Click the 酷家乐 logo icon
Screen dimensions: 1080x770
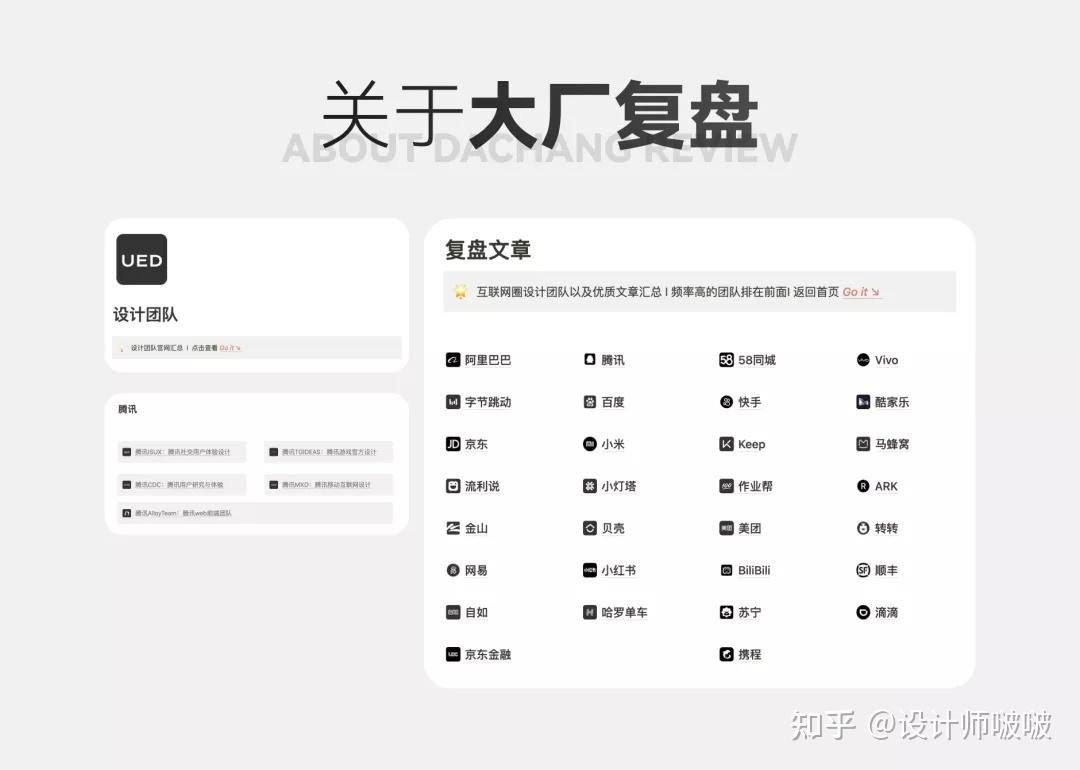point(863,402)
